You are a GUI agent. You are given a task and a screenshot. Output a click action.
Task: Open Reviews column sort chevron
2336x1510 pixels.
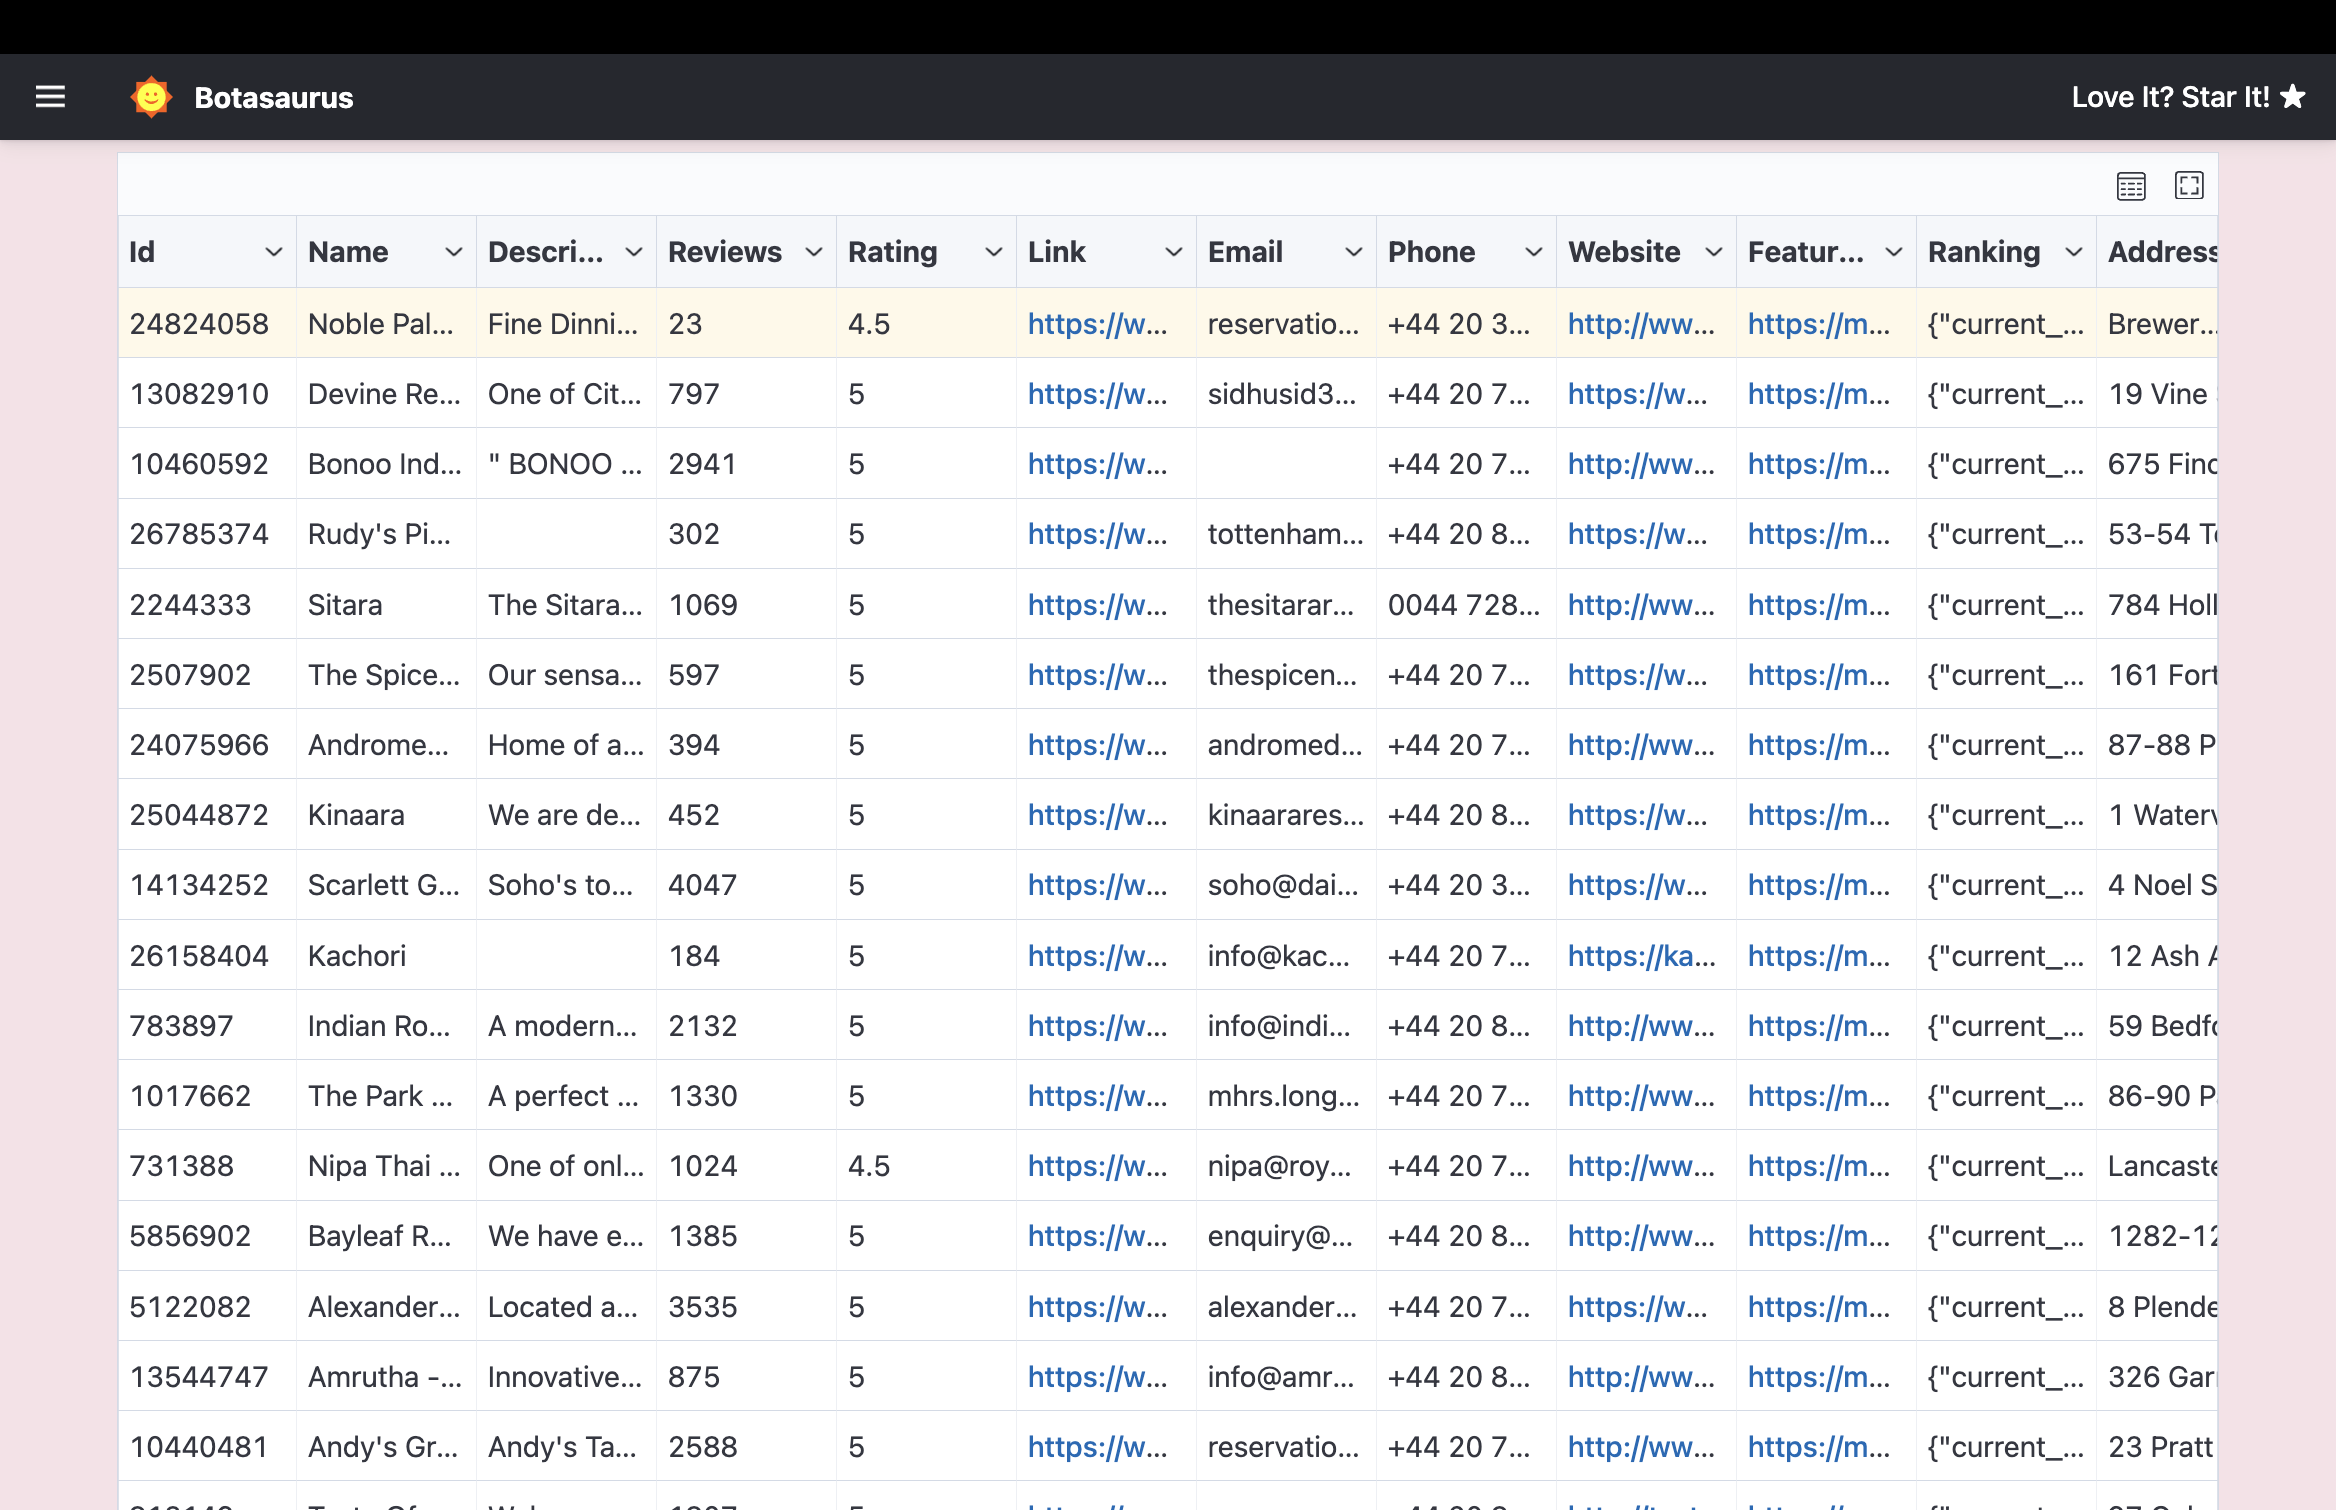[813, 252]
